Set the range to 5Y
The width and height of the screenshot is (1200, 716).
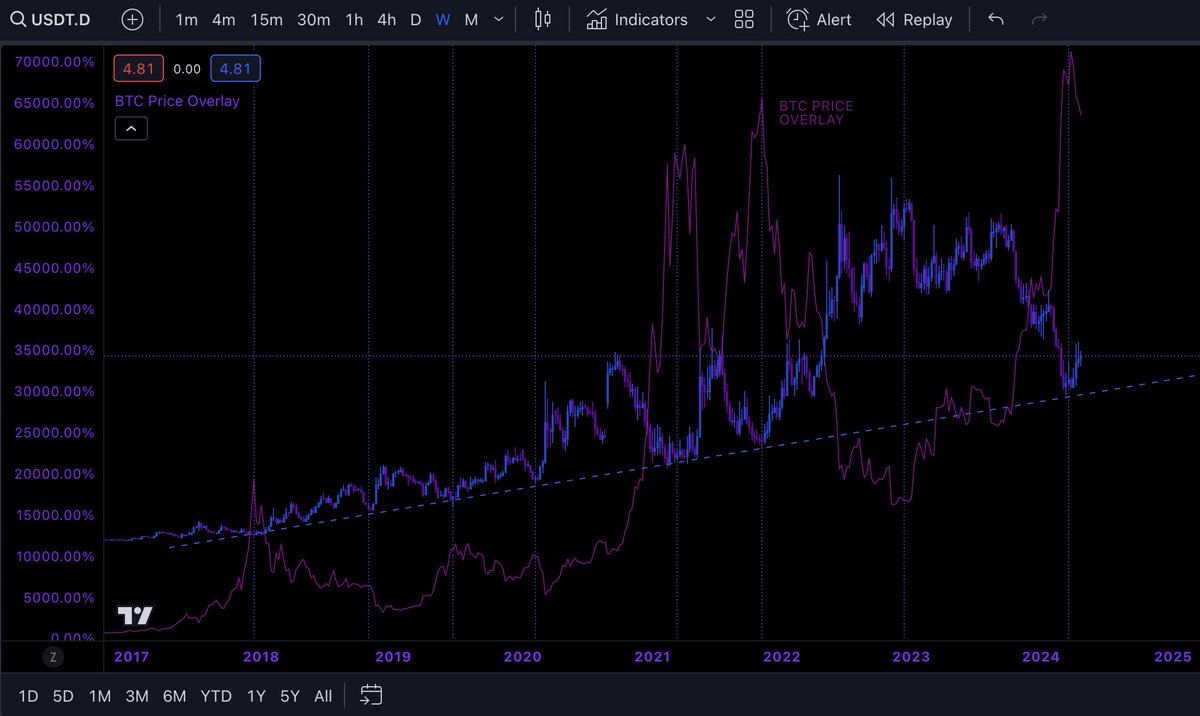point(290,696)
